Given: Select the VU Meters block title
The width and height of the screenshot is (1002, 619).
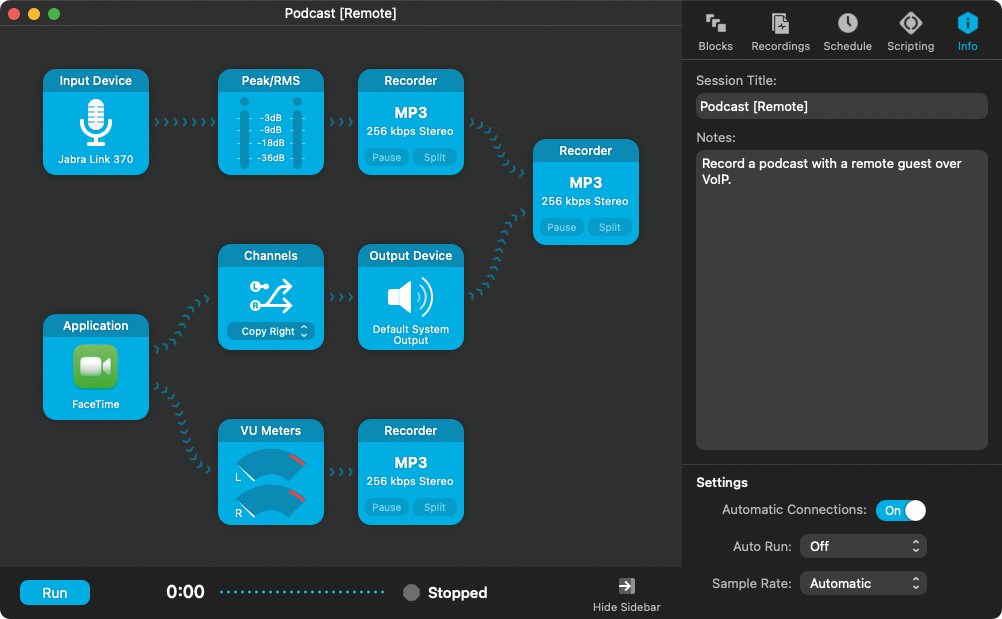Looking at the screenshot, I should coord(271,431).
